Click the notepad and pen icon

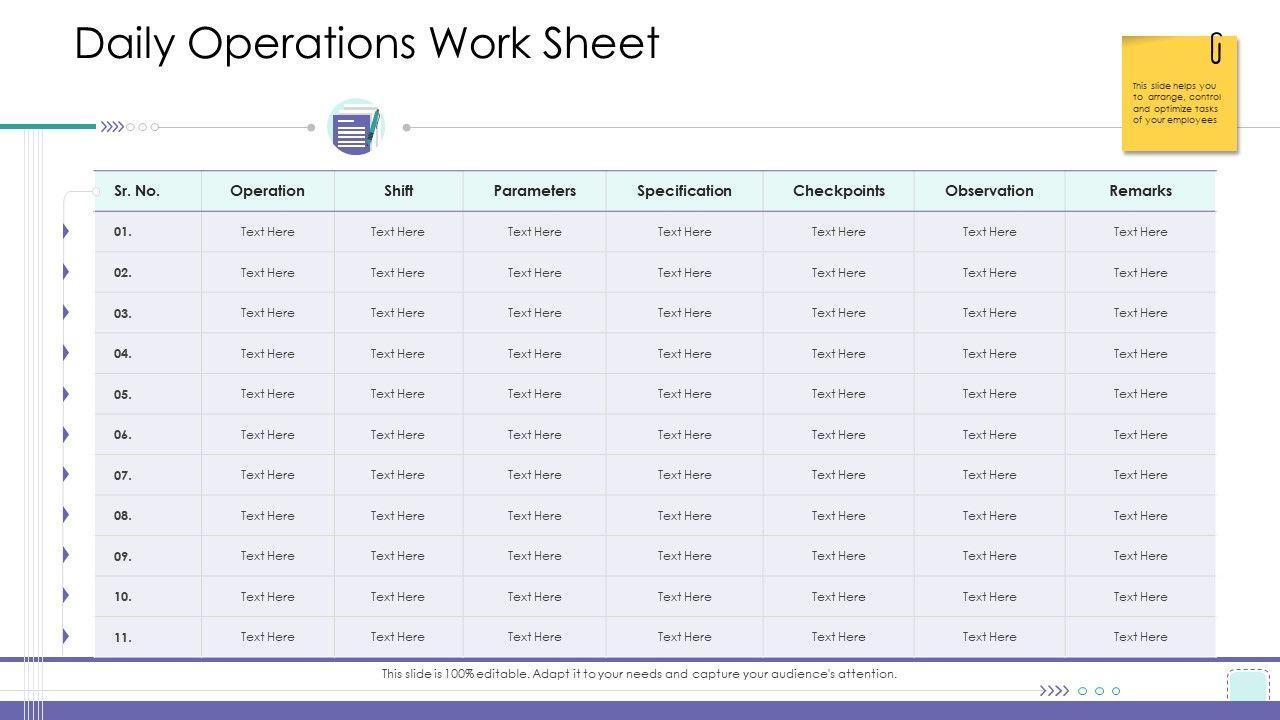[356, 127]
